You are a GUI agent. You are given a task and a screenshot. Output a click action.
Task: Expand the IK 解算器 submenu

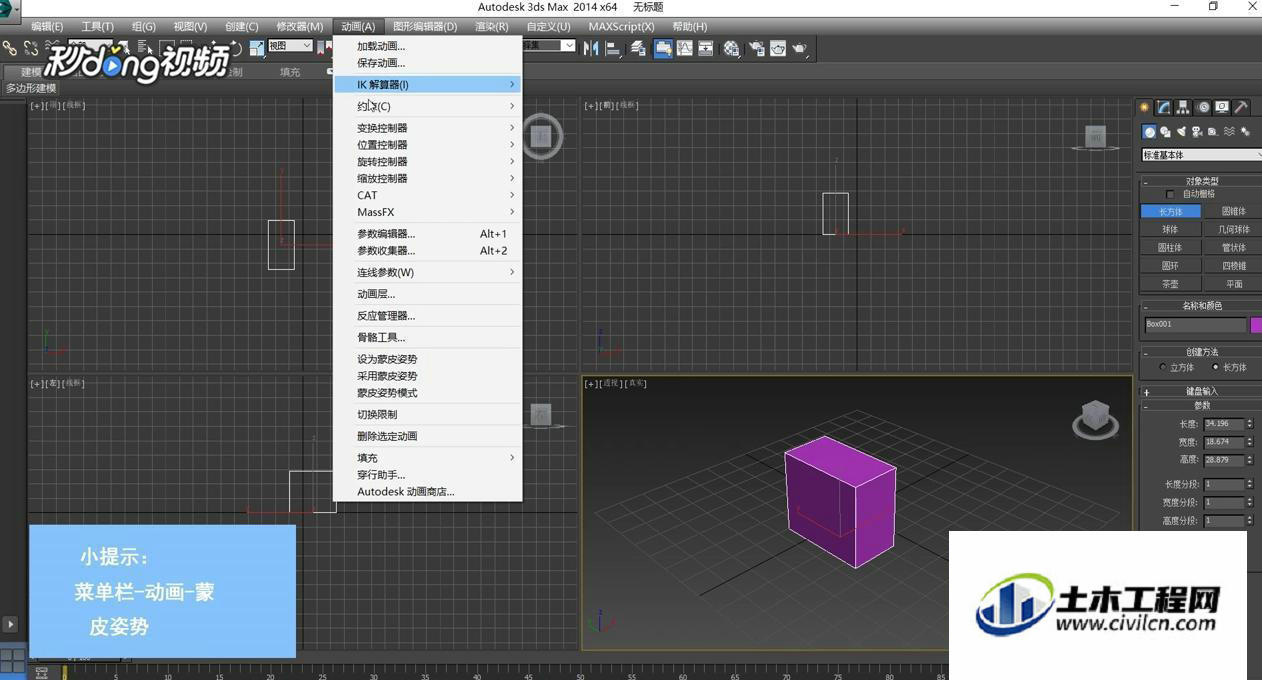click(427, 85)
